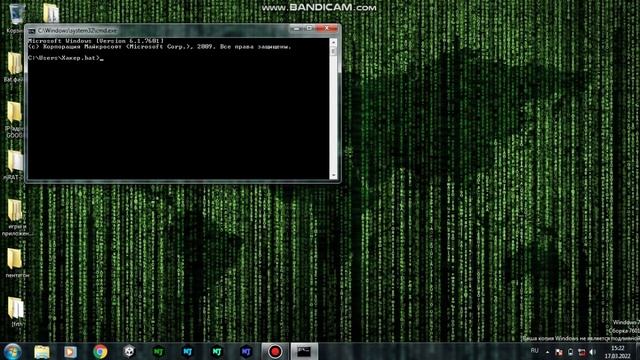Image resolution: width=640 pixels, height=360 pixels.
Task: Select the 'пентагон' desktop folder
Action: tap(16, 263)
